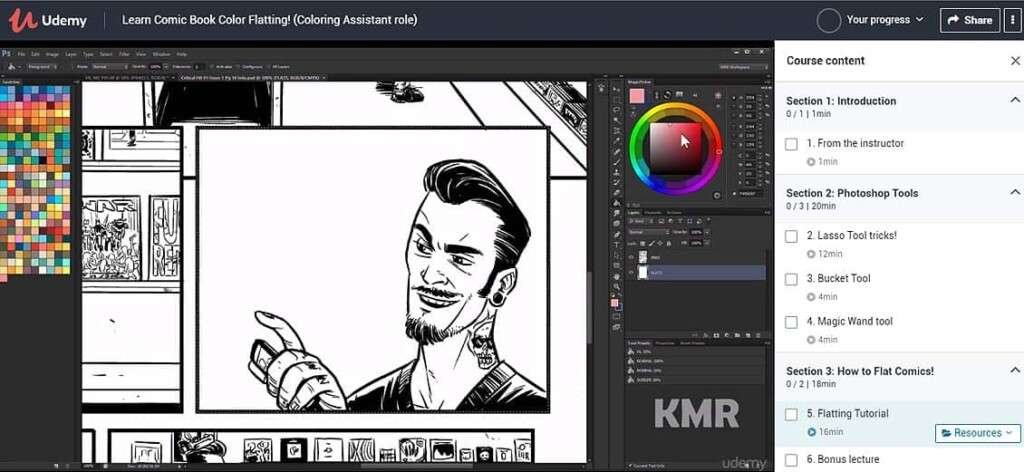Check the 'Flatting Tutorial' lecture box
This screenshot has width=1024, height=472.
point(792,415)
